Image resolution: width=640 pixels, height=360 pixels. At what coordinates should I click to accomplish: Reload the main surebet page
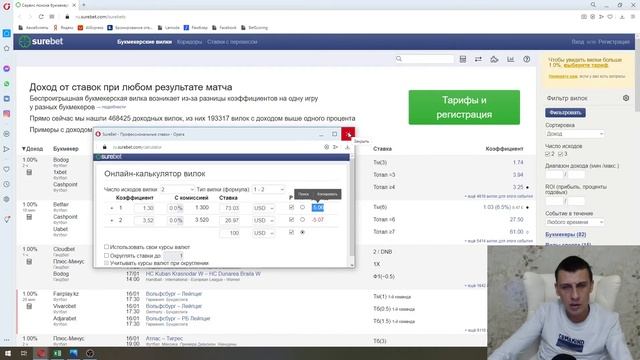41,17
